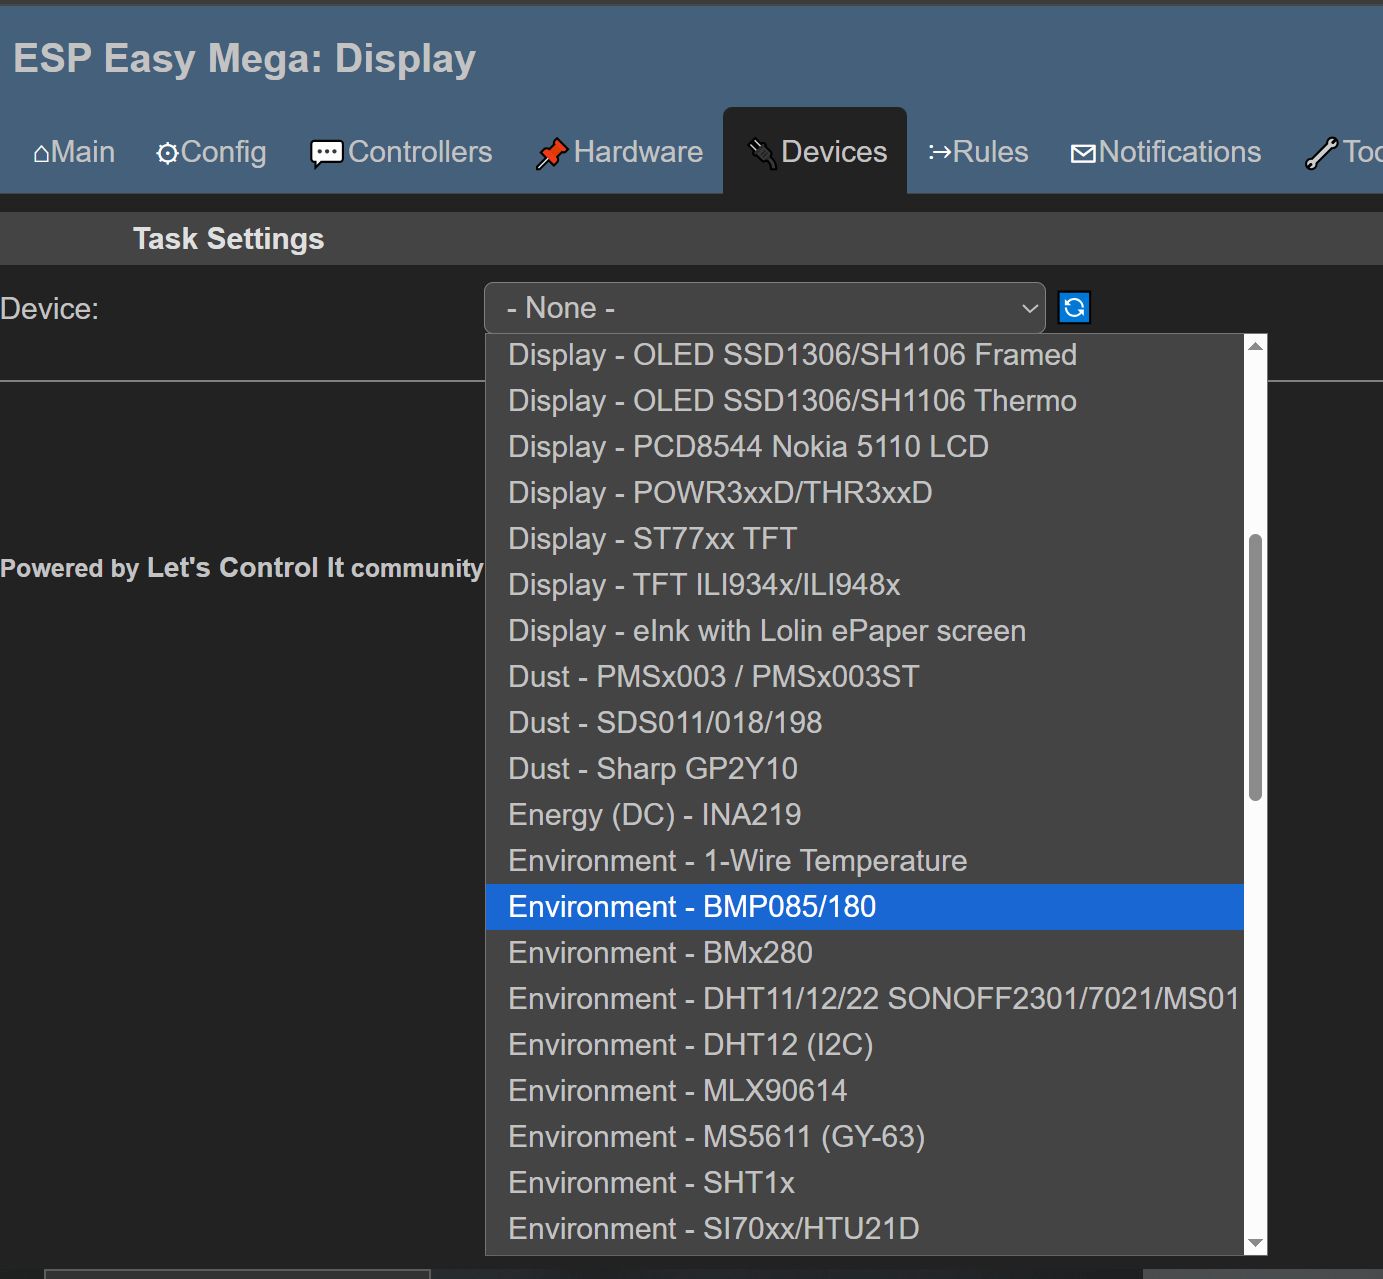Choose Environment - BMP085/180 from list

[x=692, y=907]
